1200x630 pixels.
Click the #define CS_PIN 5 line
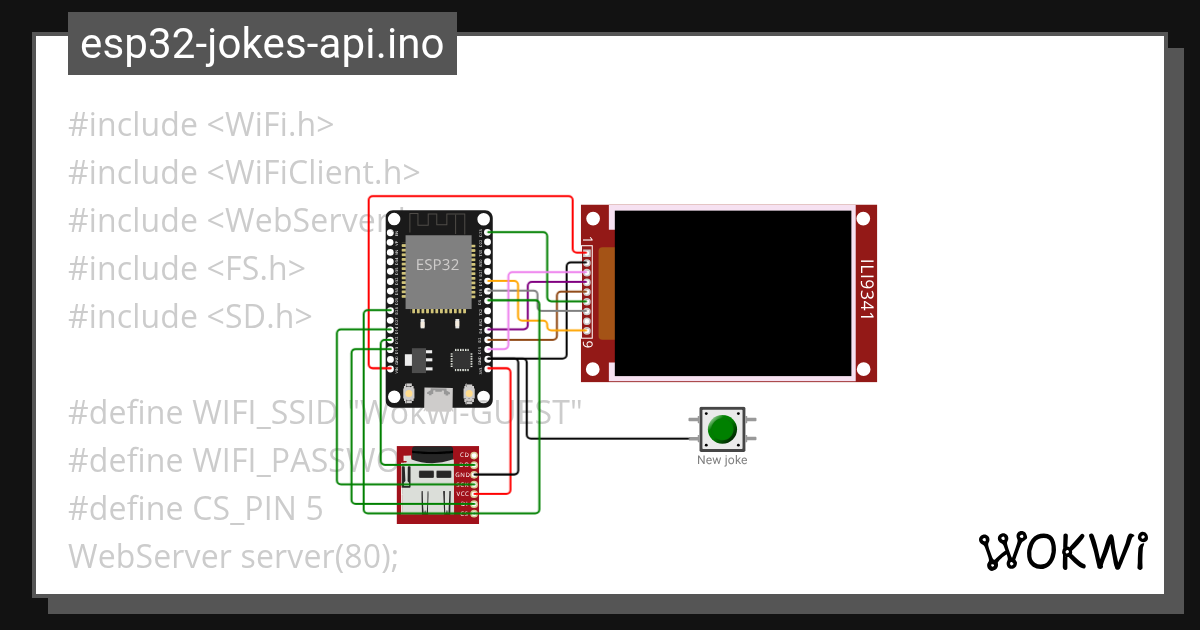(x=195, y=509)
